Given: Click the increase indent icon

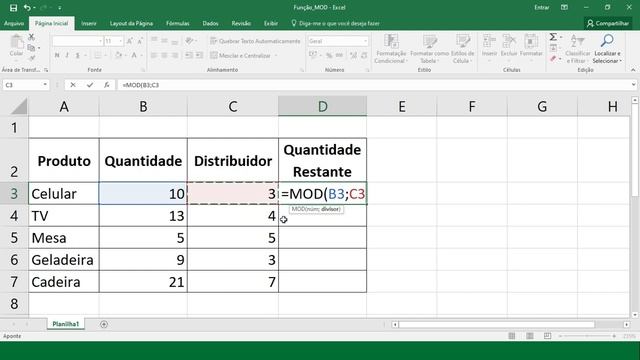Looking at the screenshot, I should pos(199,55).
